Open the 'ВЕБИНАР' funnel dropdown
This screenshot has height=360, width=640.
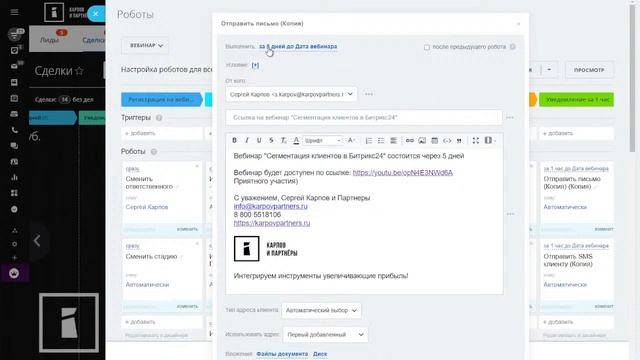click(x=146, y=46)
